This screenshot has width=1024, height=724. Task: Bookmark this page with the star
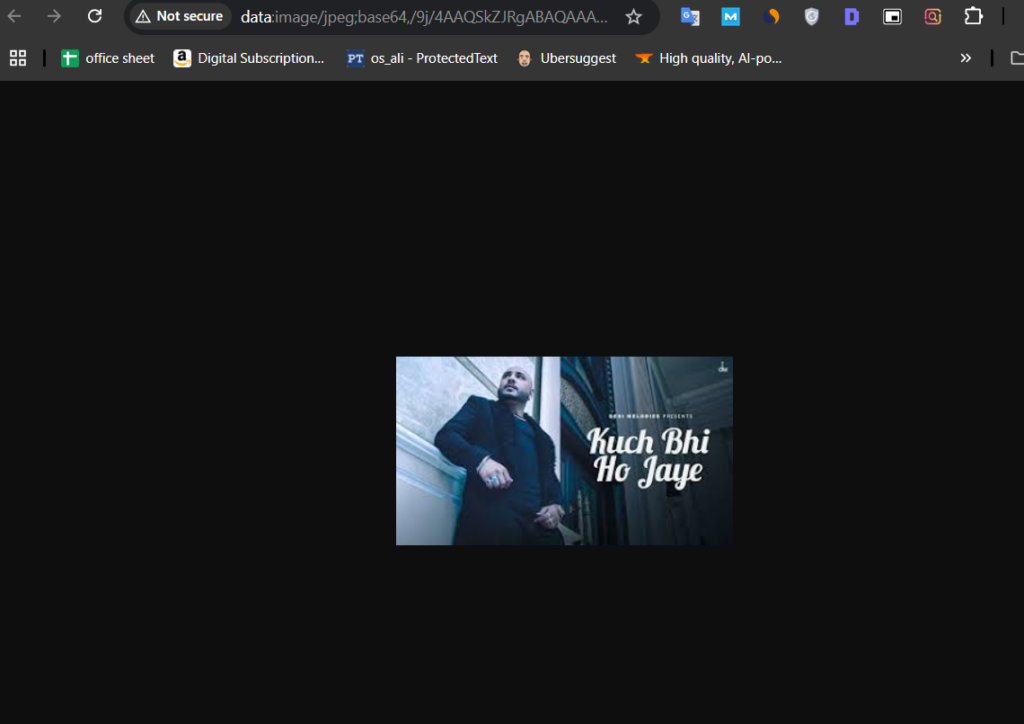pyautogui.click(x=633, y=17)
